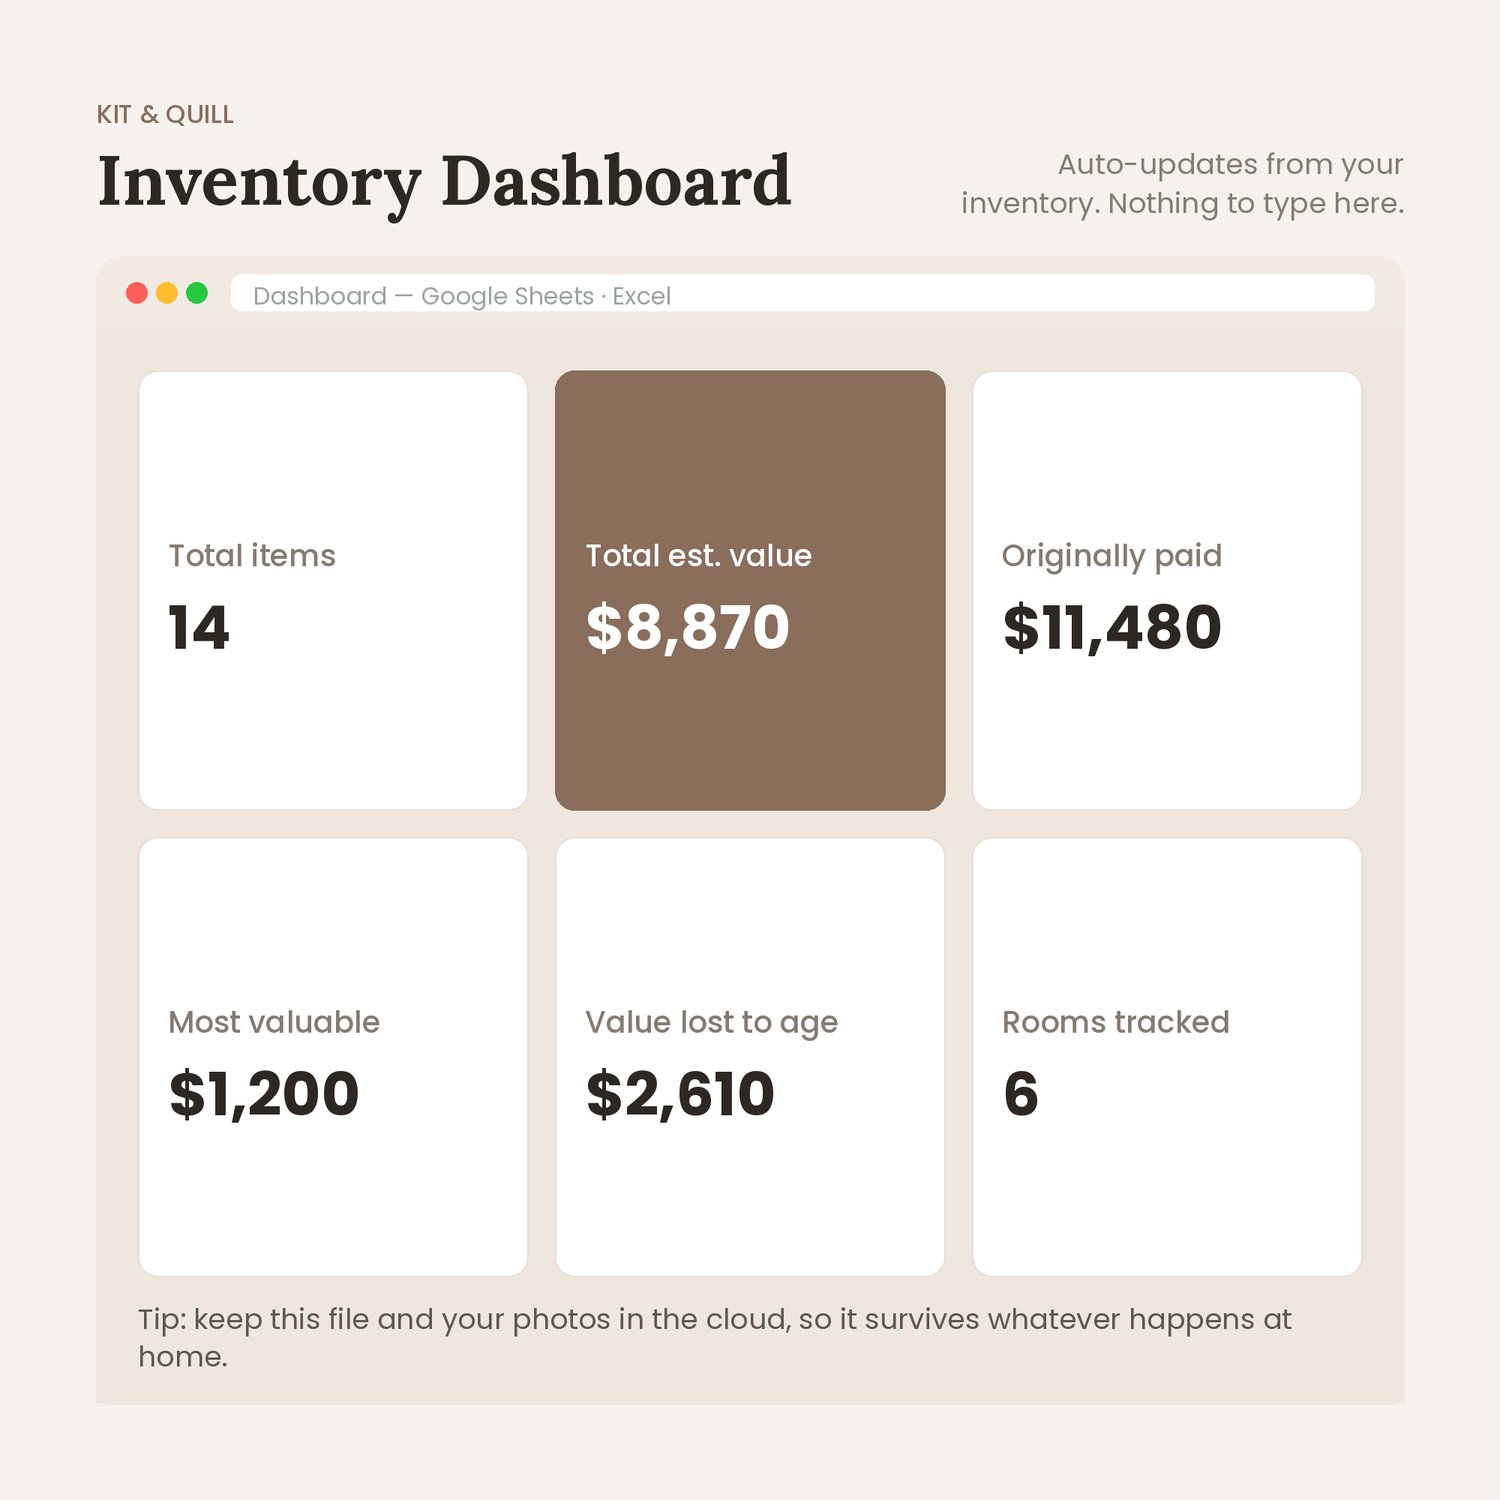Screen dimensions: 1500x1500
Task: Click the Auto-updates from your inventory note
Action: pyautogui.click(x=1182, y=184)
